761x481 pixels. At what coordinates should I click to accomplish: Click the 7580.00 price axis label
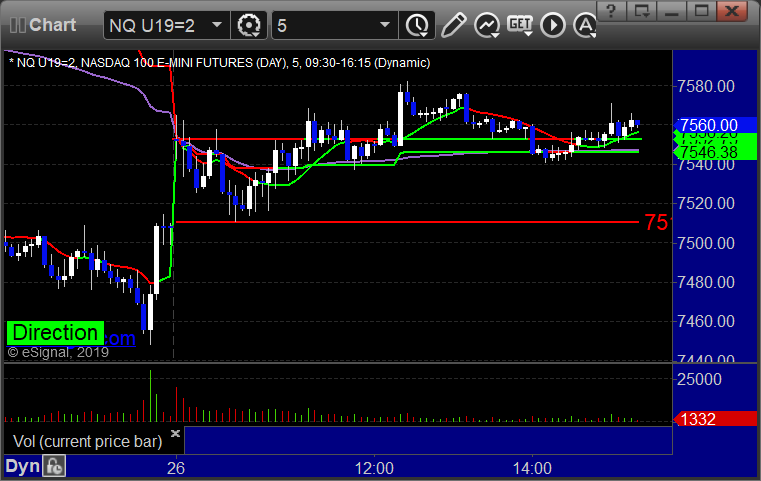pos(706,86)
